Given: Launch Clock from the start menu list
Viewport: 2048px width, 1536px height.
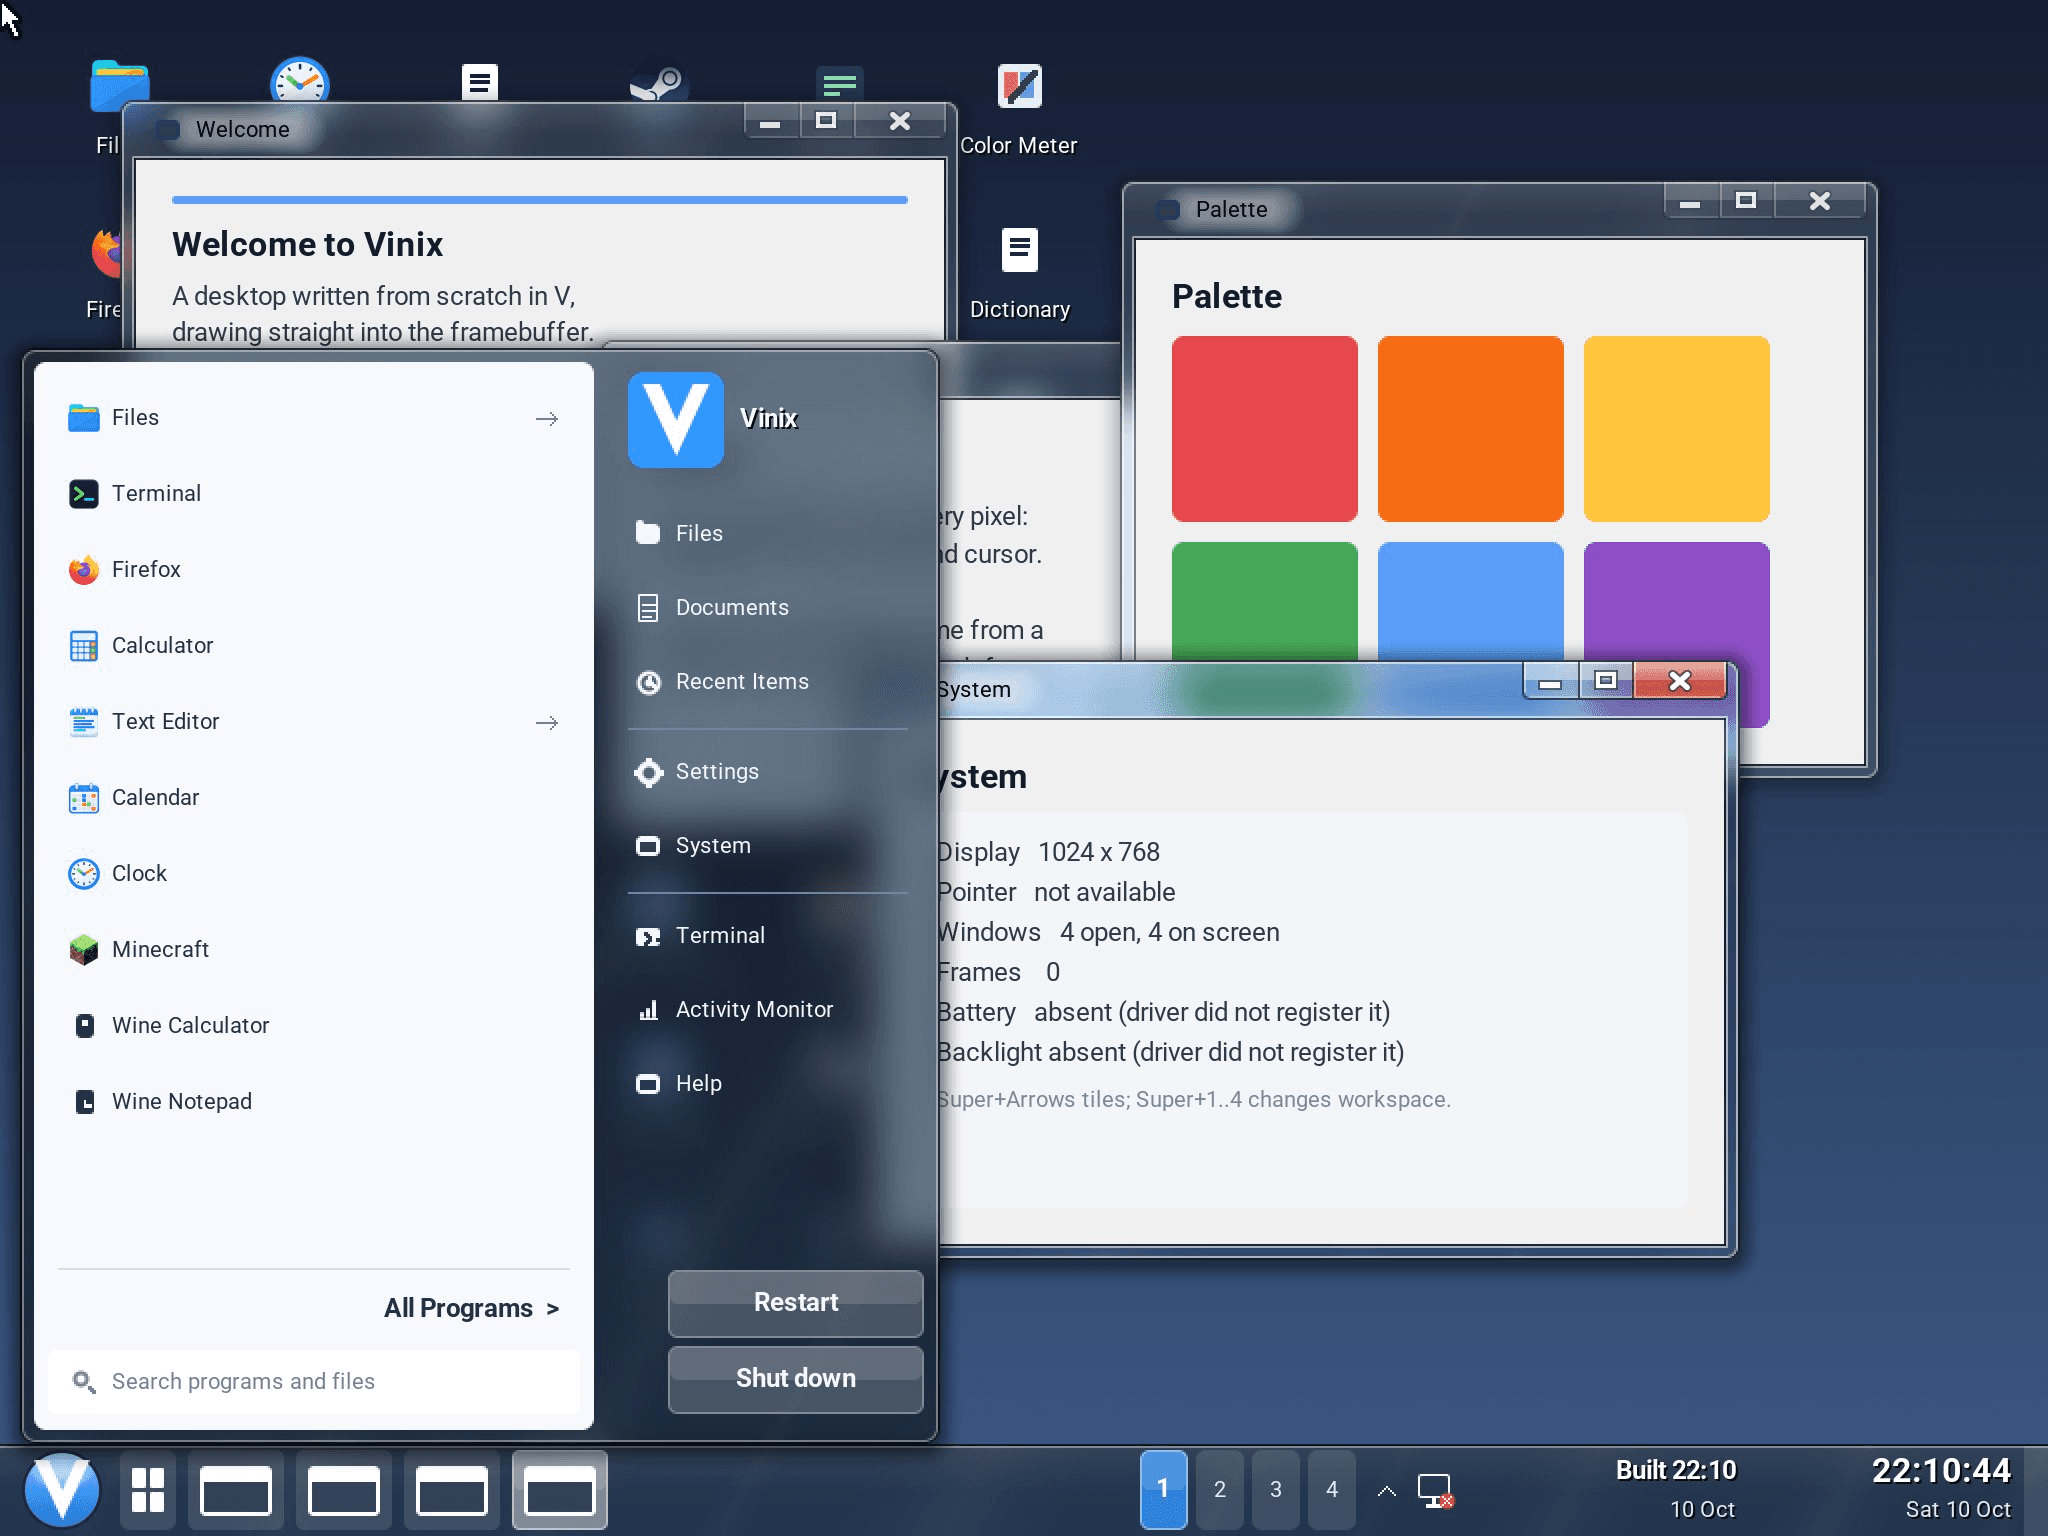Looking at the screenshot, I should point(314,873).
